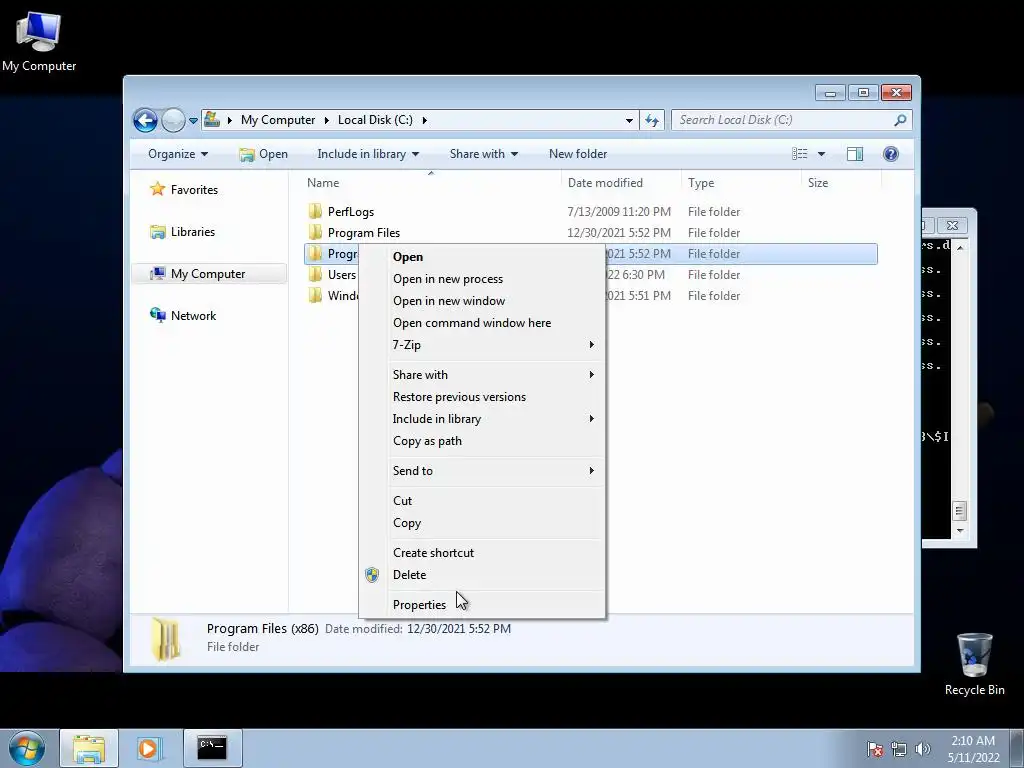Select My Computer in navigation pane
This screenshot has width=1024, height=768.
point(209,274)
